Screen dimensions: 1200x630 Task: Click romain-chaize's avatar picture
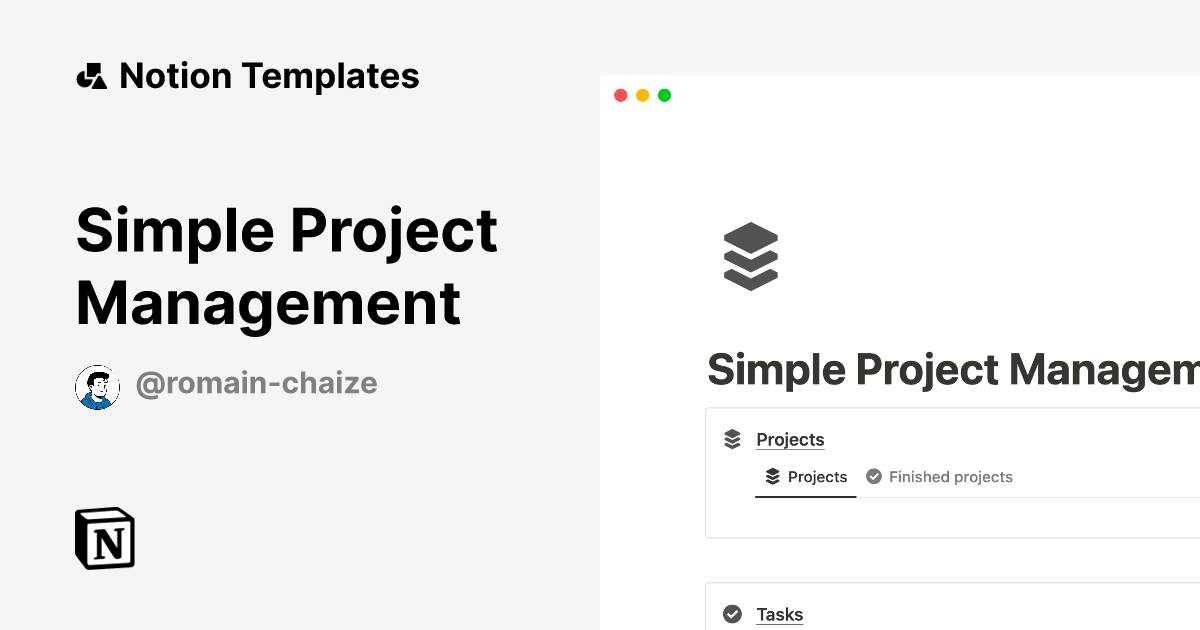(97, 386)
